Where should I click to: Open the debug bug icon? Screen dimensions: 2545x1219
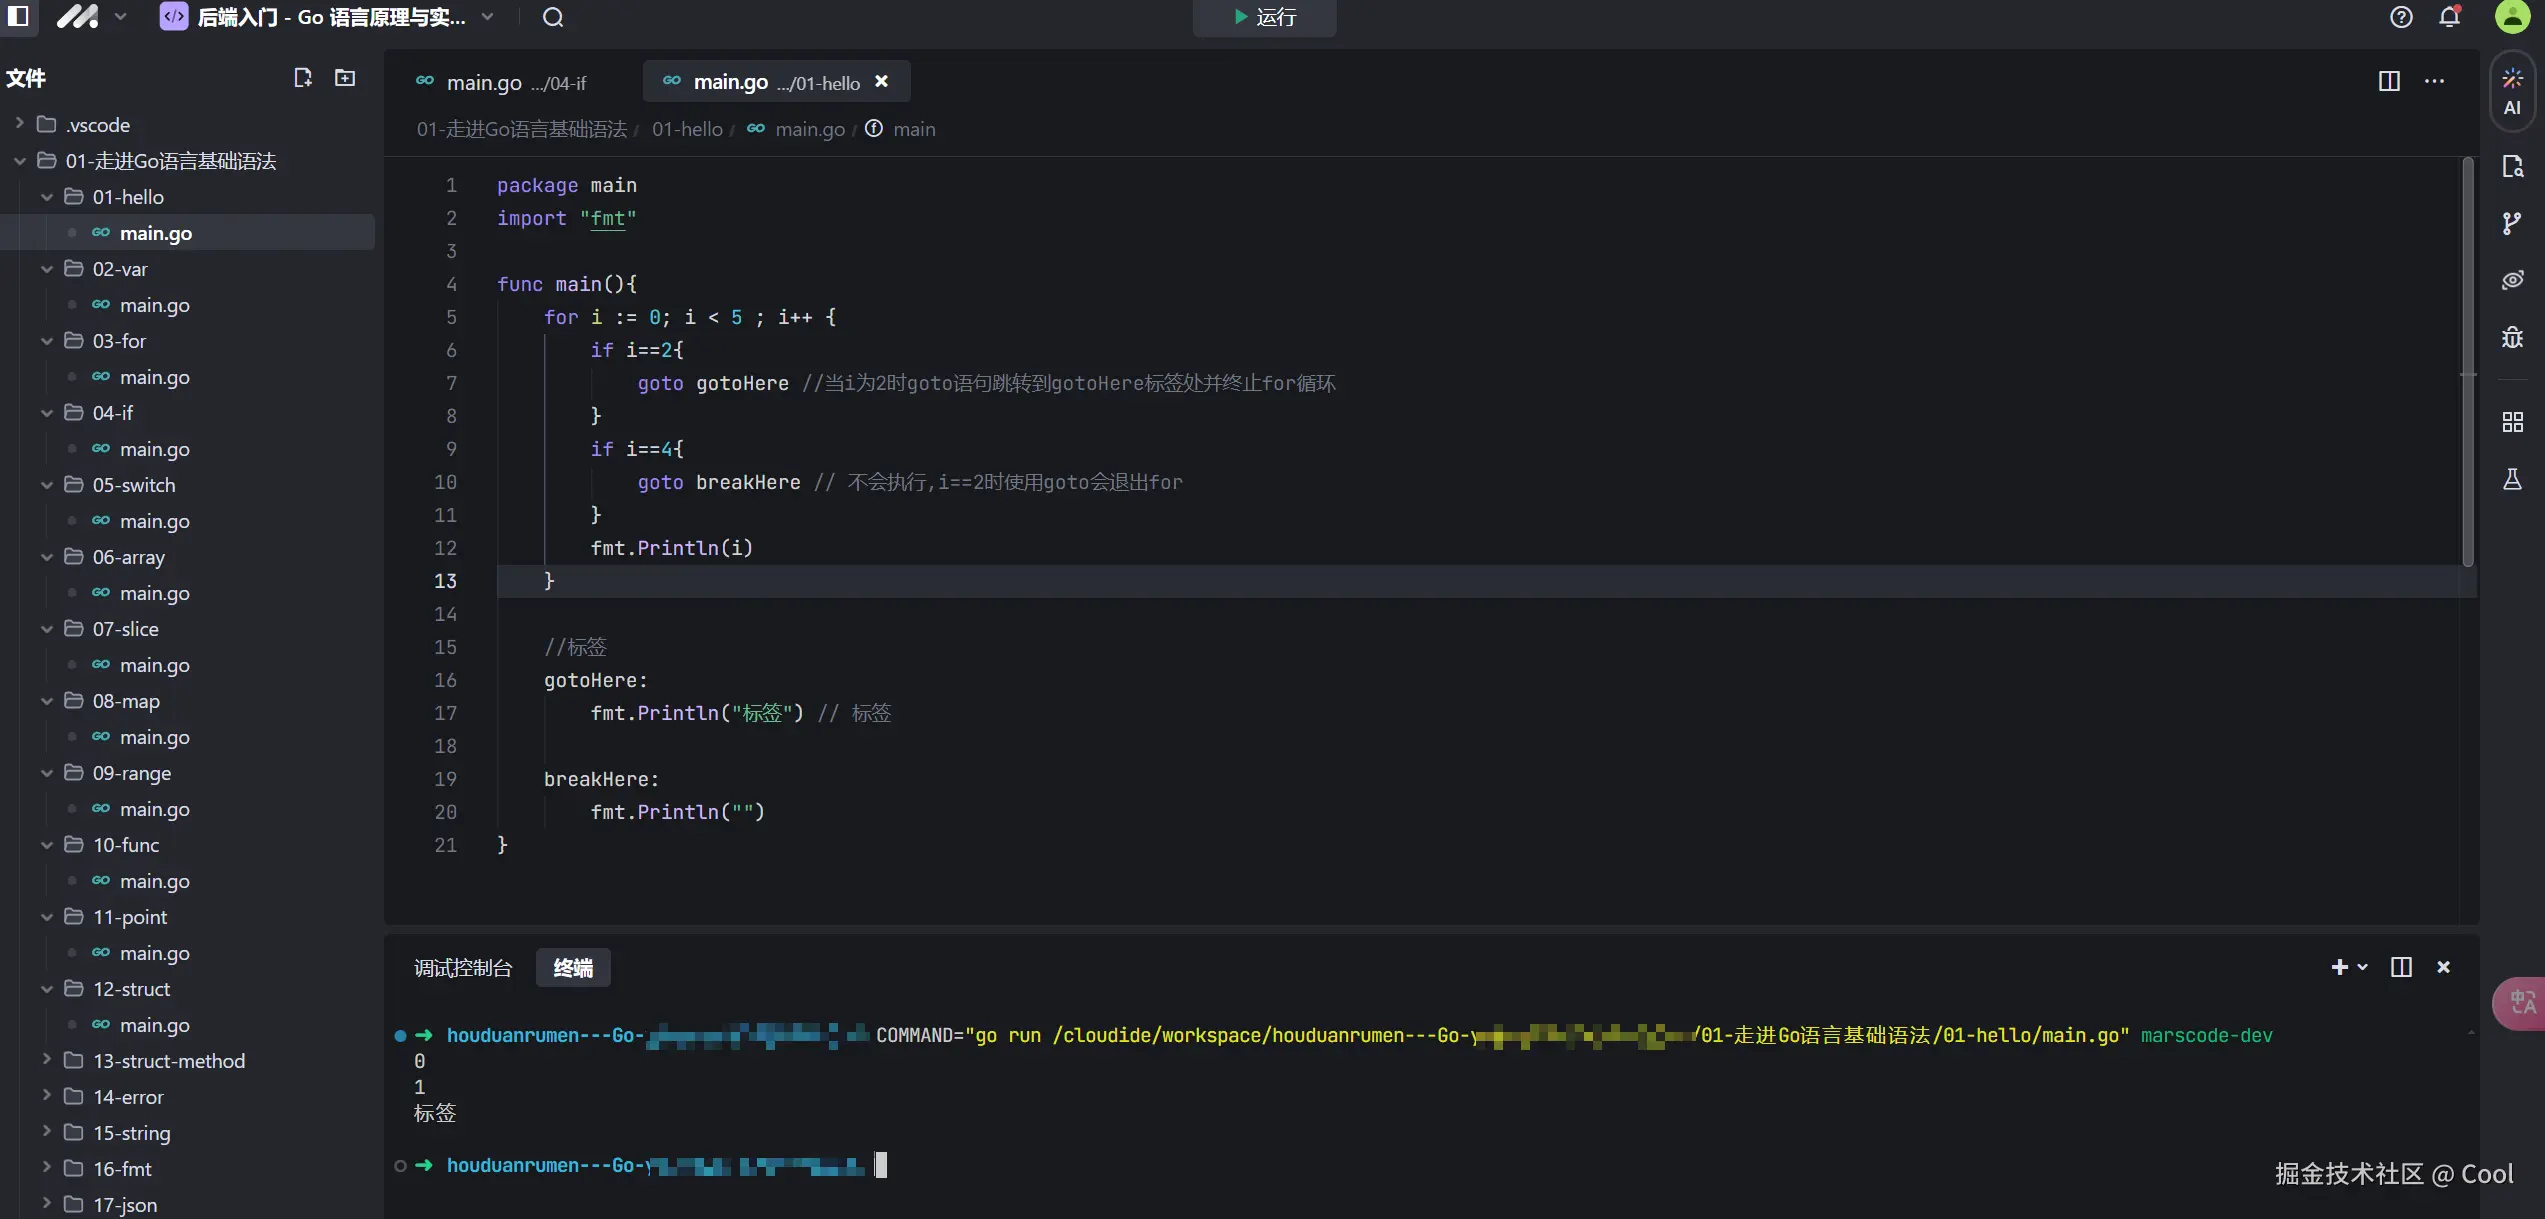click(2511, 337)
